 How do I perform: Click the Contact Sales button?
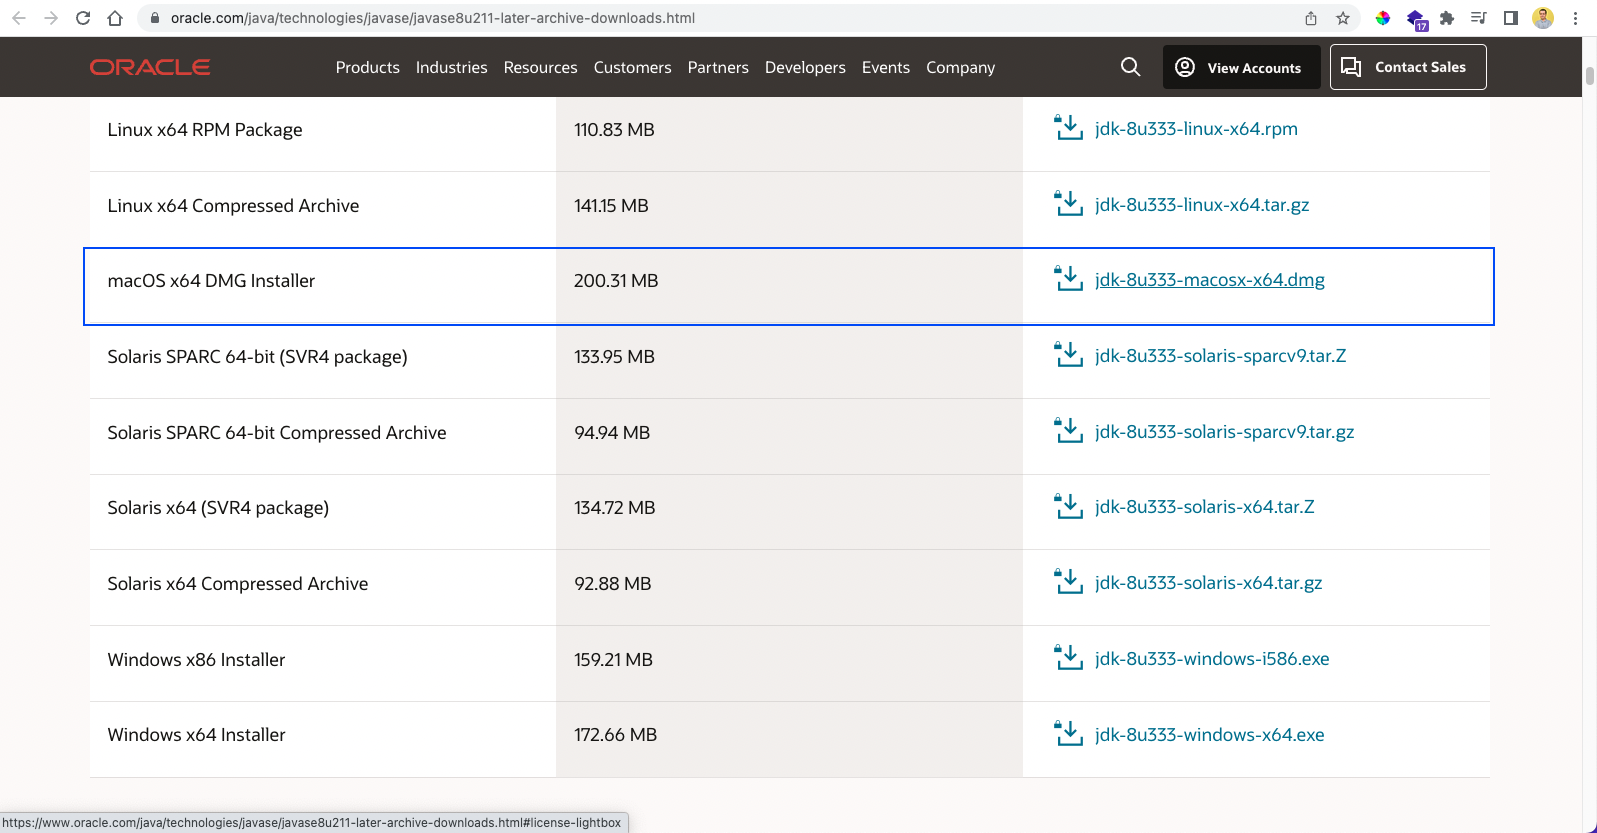point(1408,67)
